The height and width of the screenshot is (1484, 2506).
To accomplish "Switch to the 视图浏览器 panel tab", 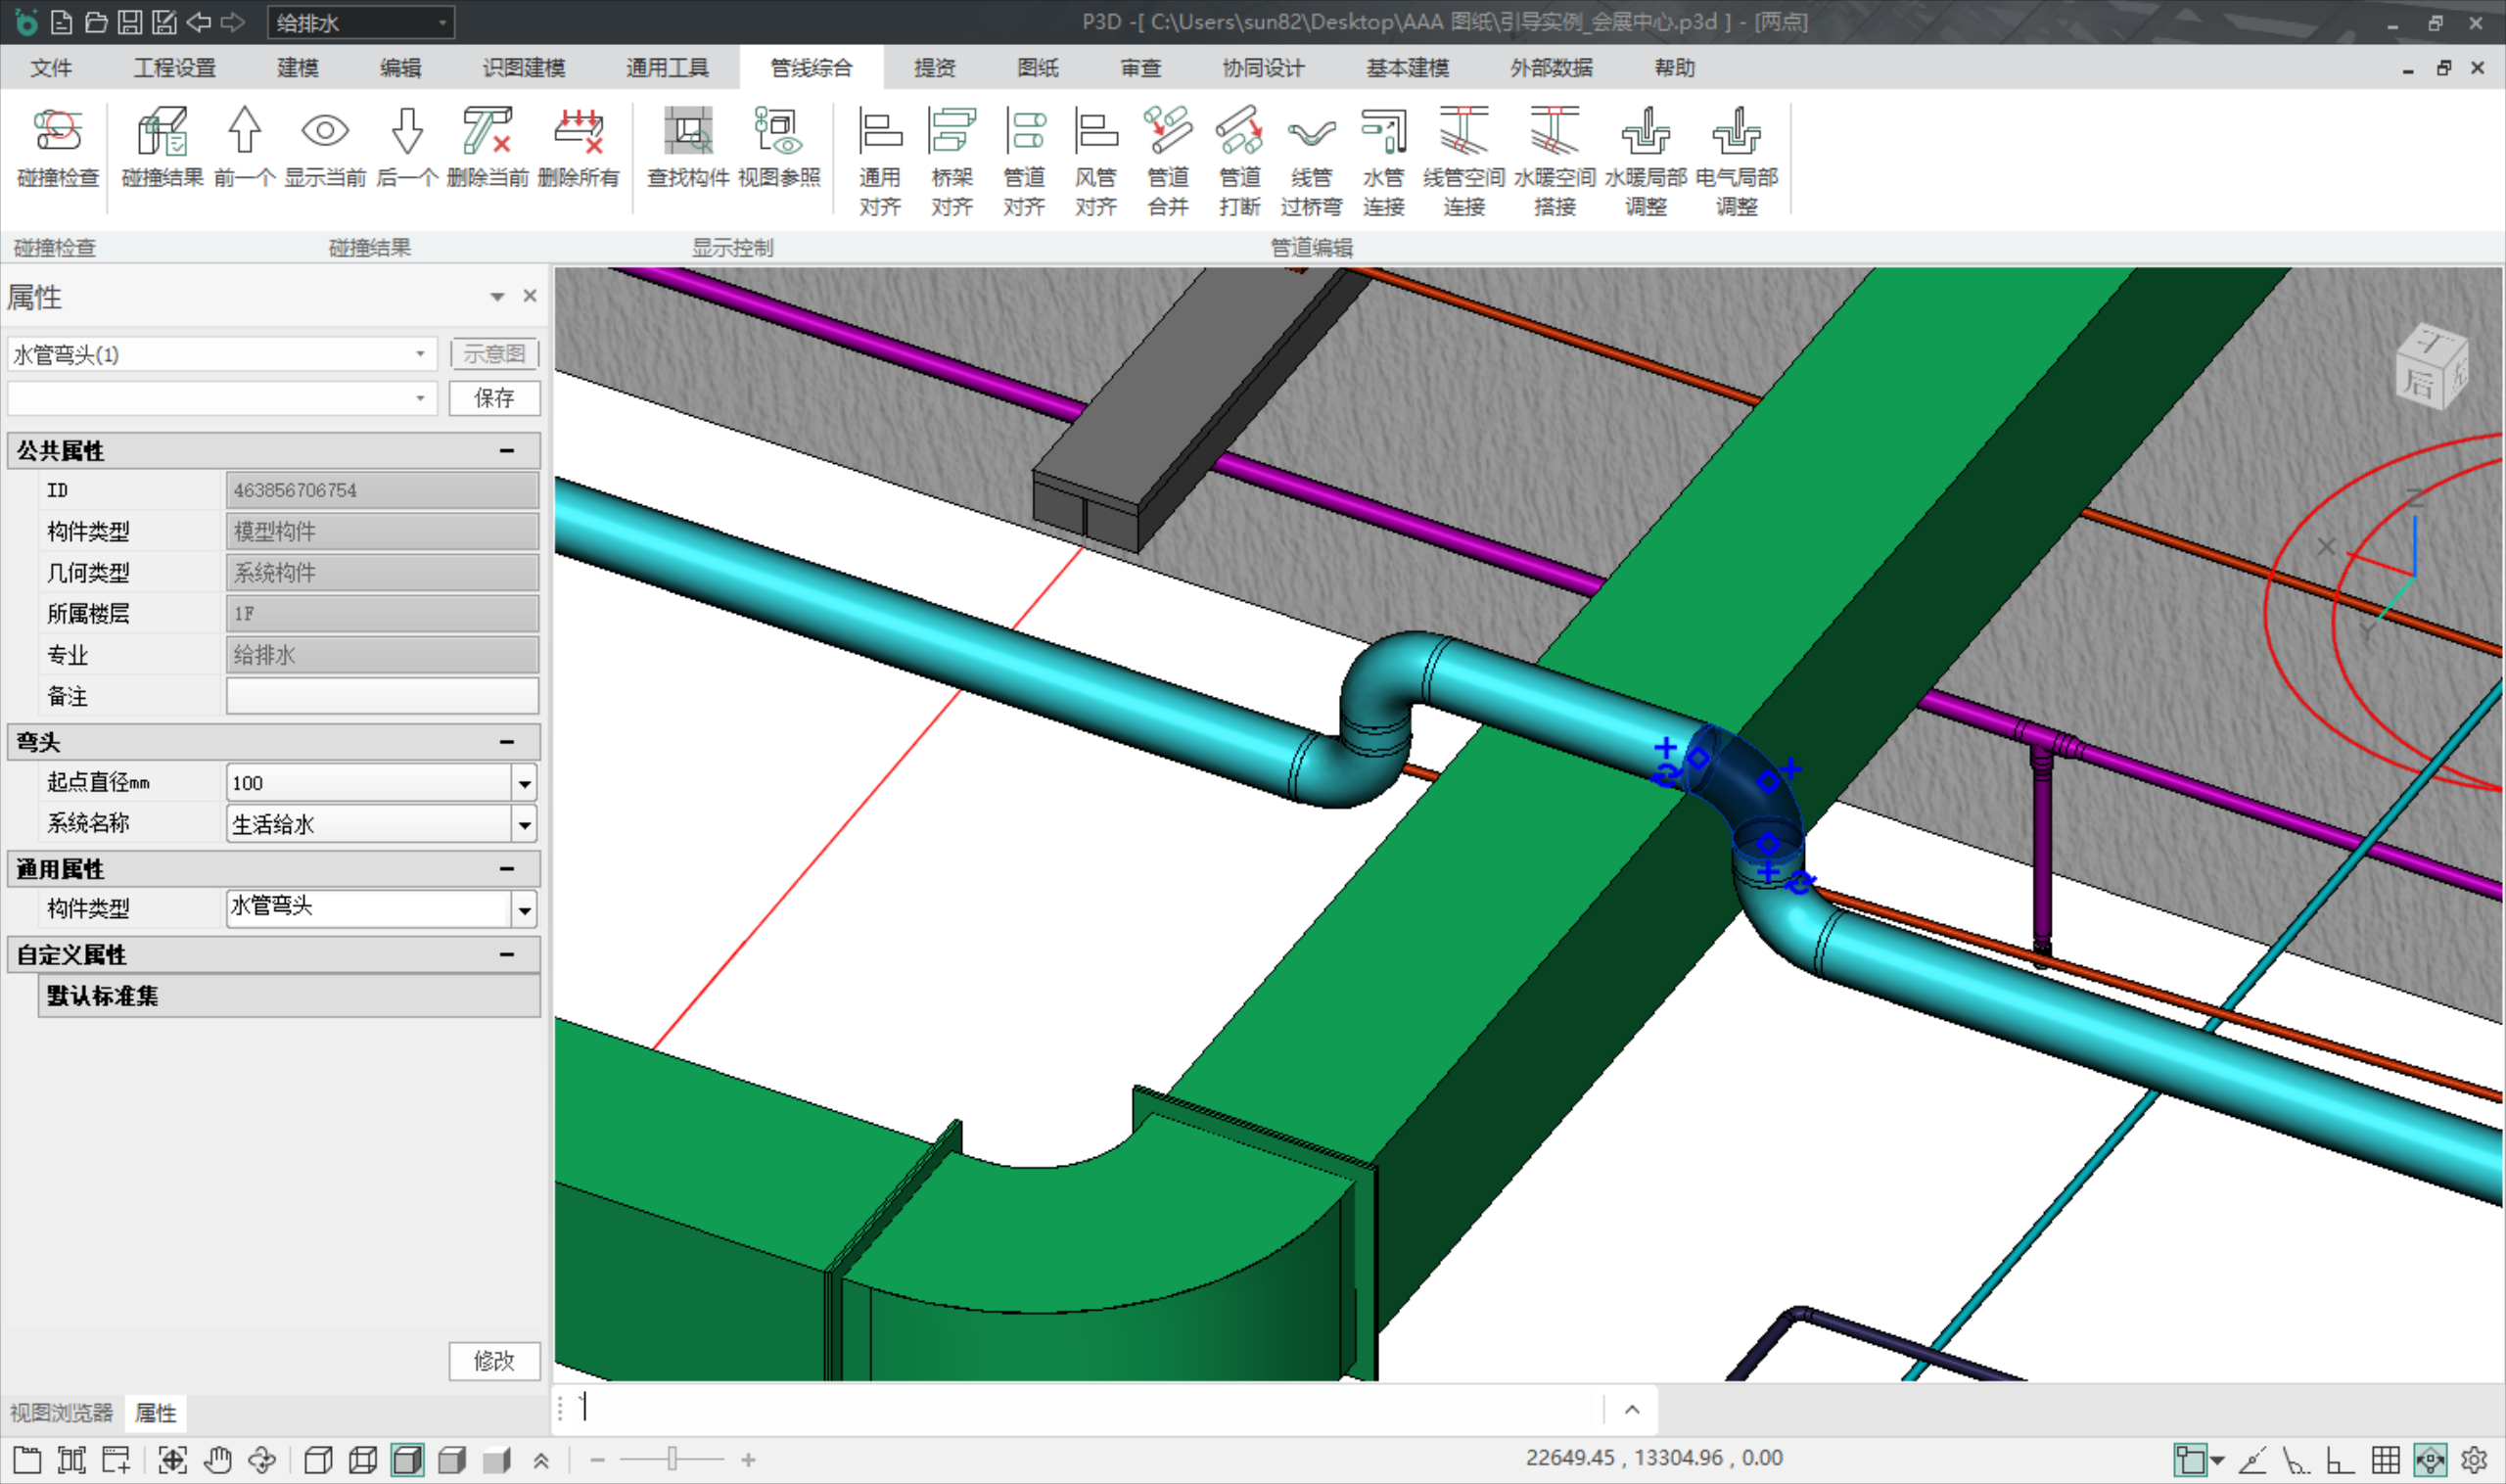I will (61, 1412).
